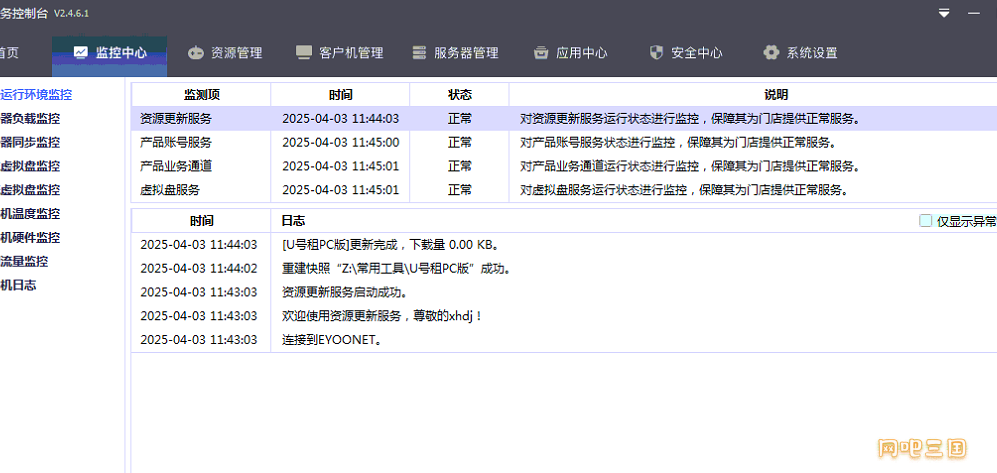Enable the 仅显示异常 checkbox
This screenshot has width=997, height=473.
coord(926,221)
